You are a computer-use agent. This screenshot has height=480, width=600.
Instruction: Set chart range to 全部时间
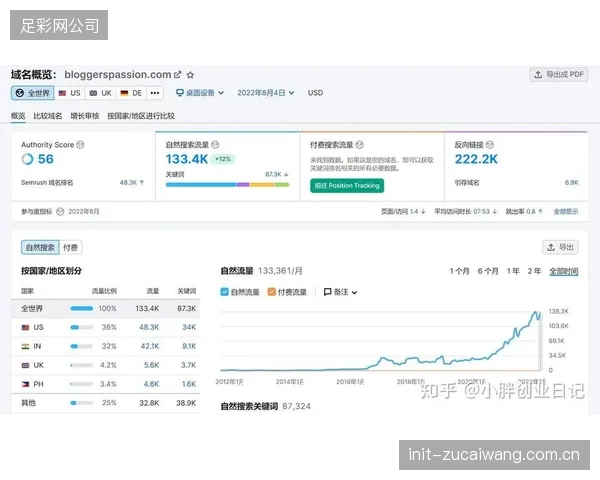[564, 271]
